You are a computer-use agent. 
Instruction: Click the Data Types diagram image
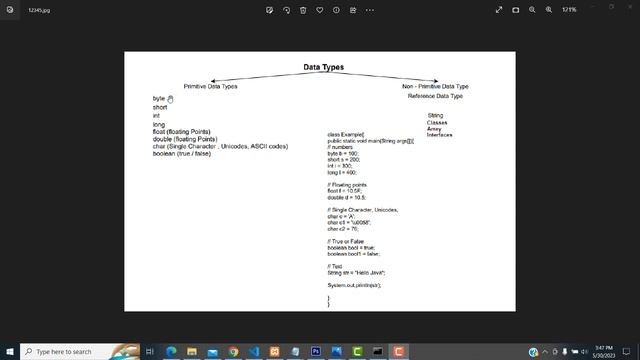tap(320, 181)
